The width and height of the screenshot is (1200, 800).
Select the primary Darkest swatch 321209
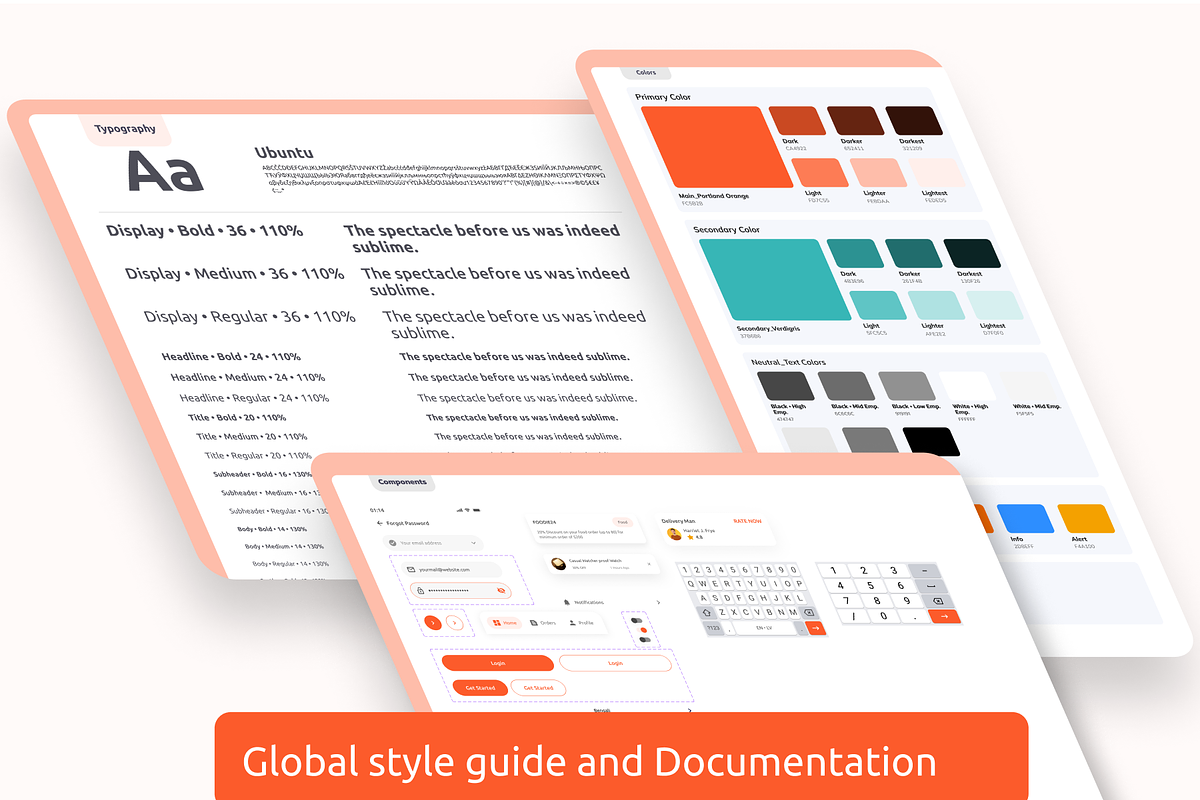(912, 121)
